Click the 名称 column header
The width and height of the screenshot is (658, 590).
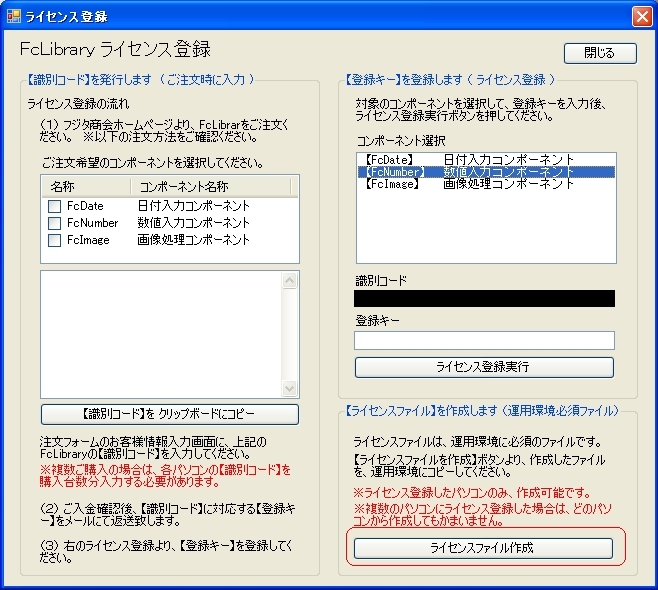pos(86,186)
